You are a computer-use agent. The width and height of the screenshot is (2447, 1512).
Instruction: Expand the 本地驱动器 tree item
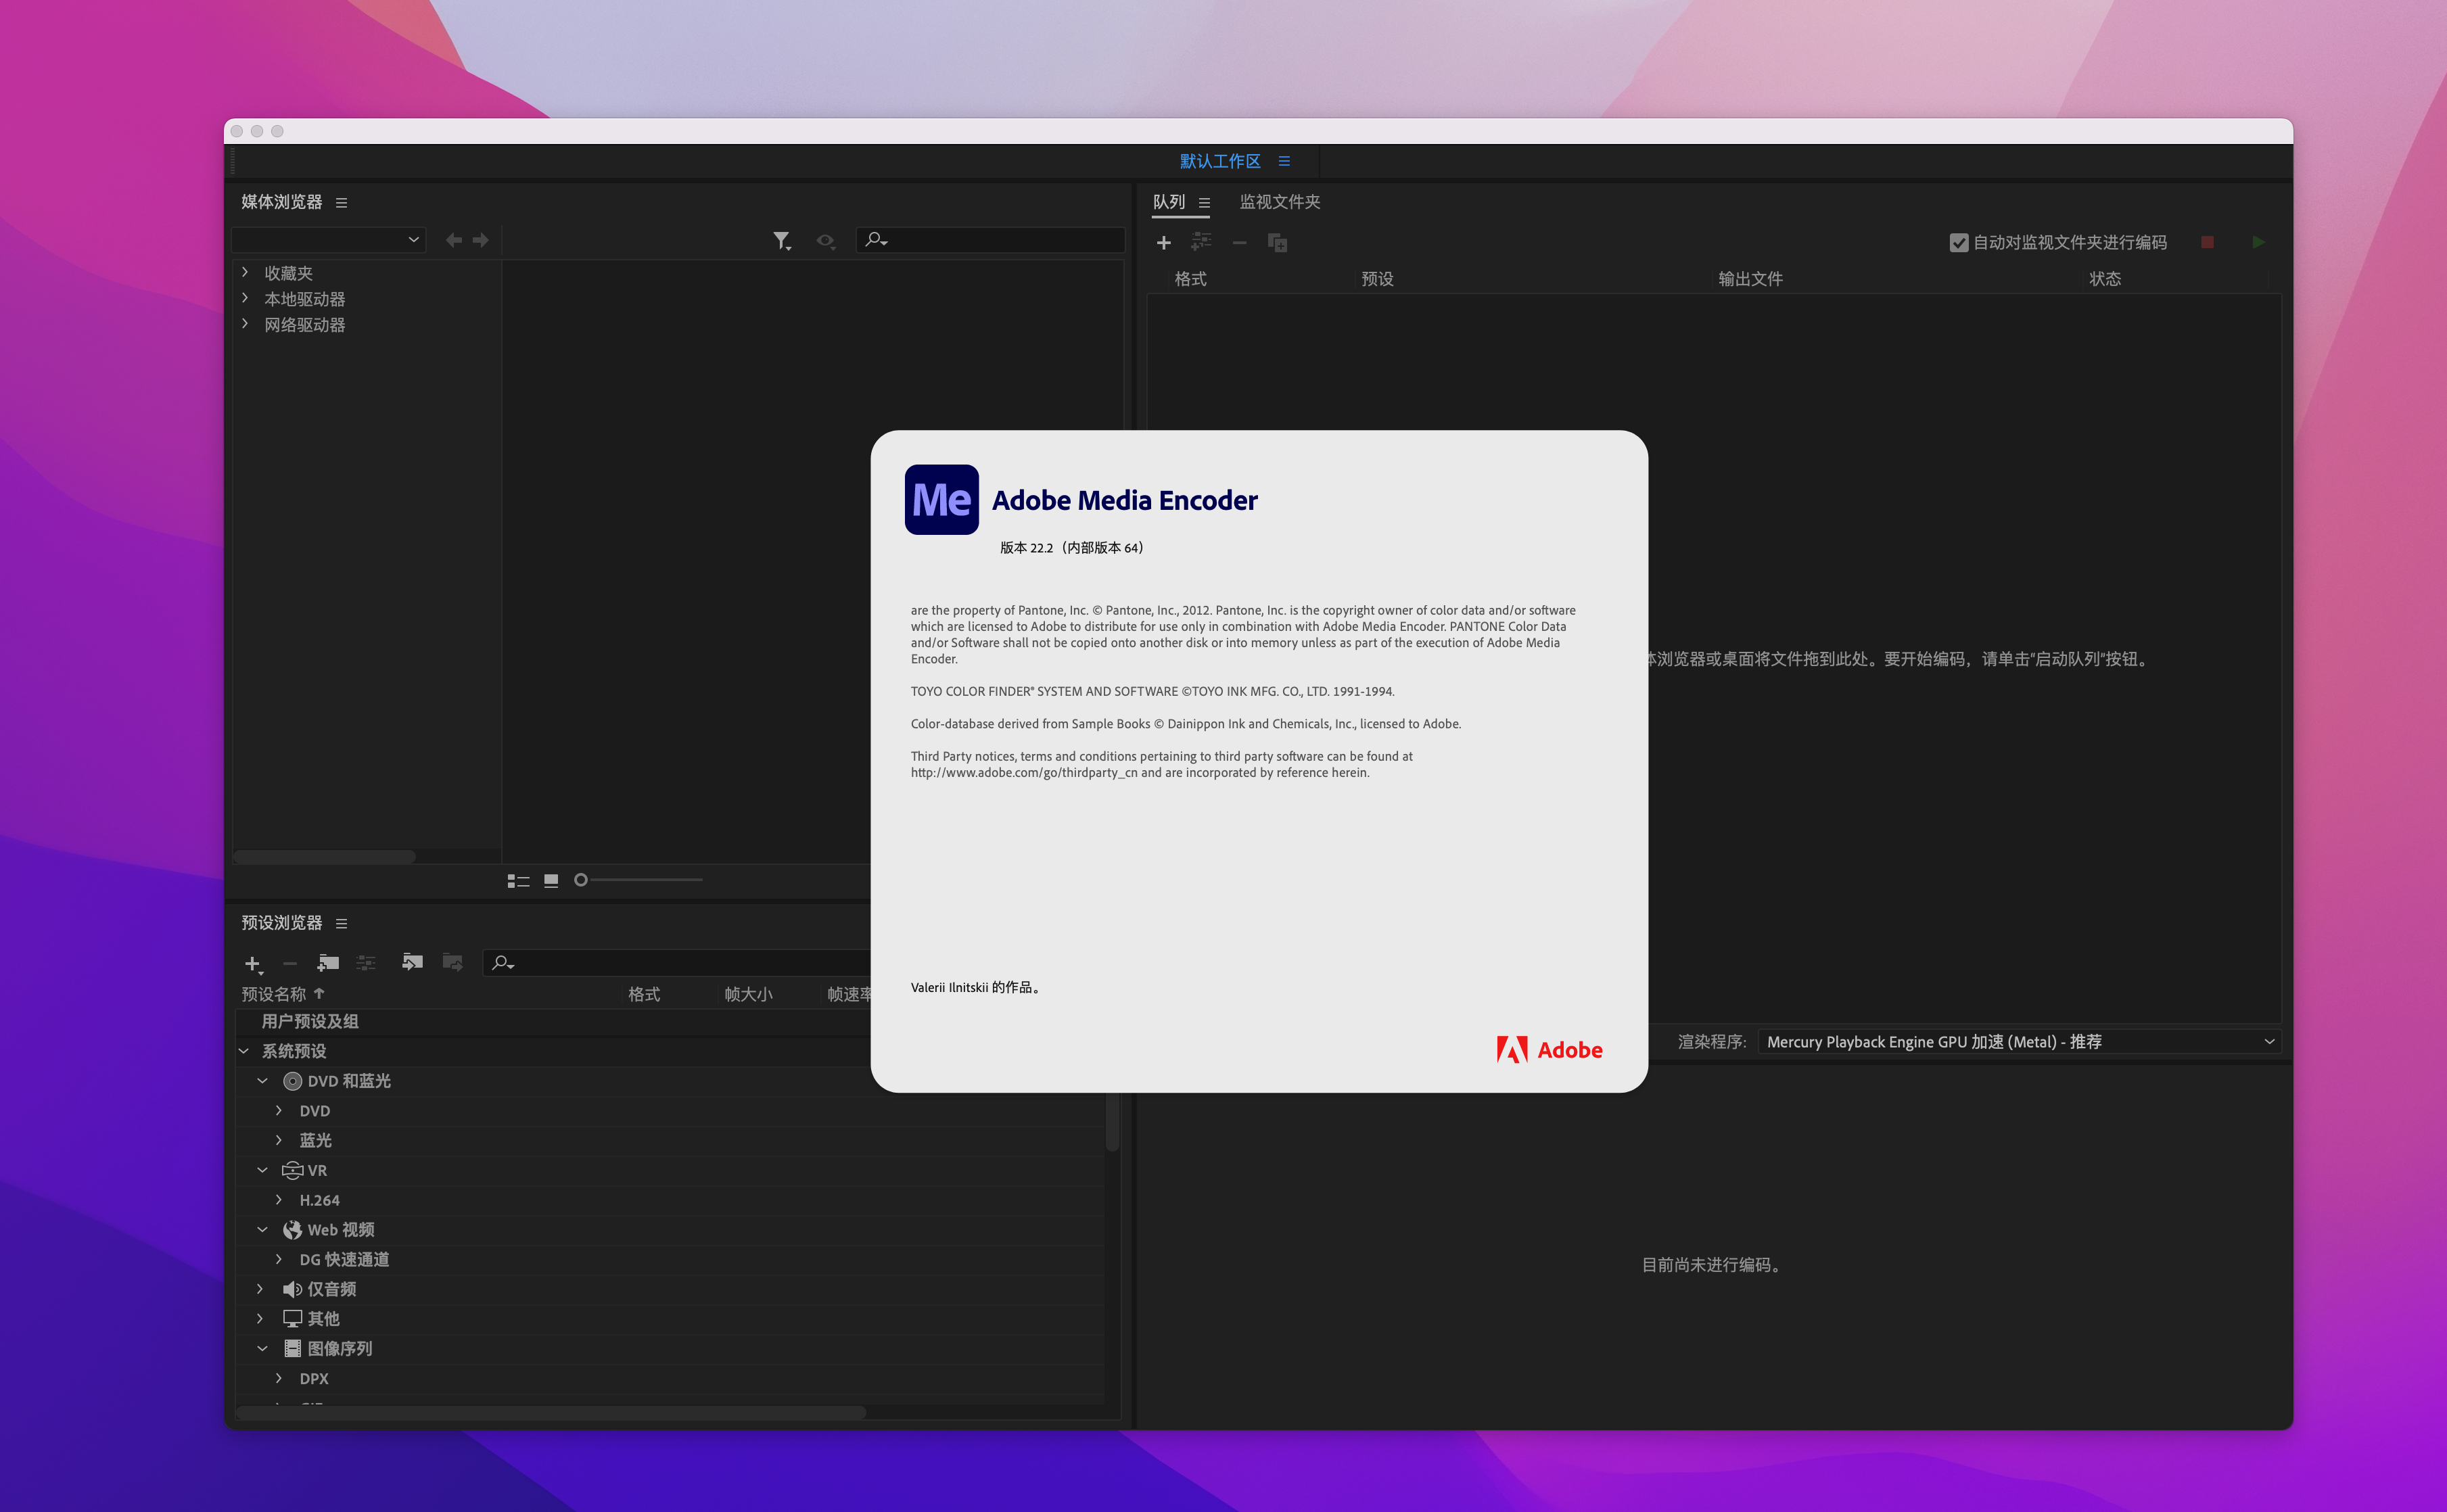coord(245,298)
